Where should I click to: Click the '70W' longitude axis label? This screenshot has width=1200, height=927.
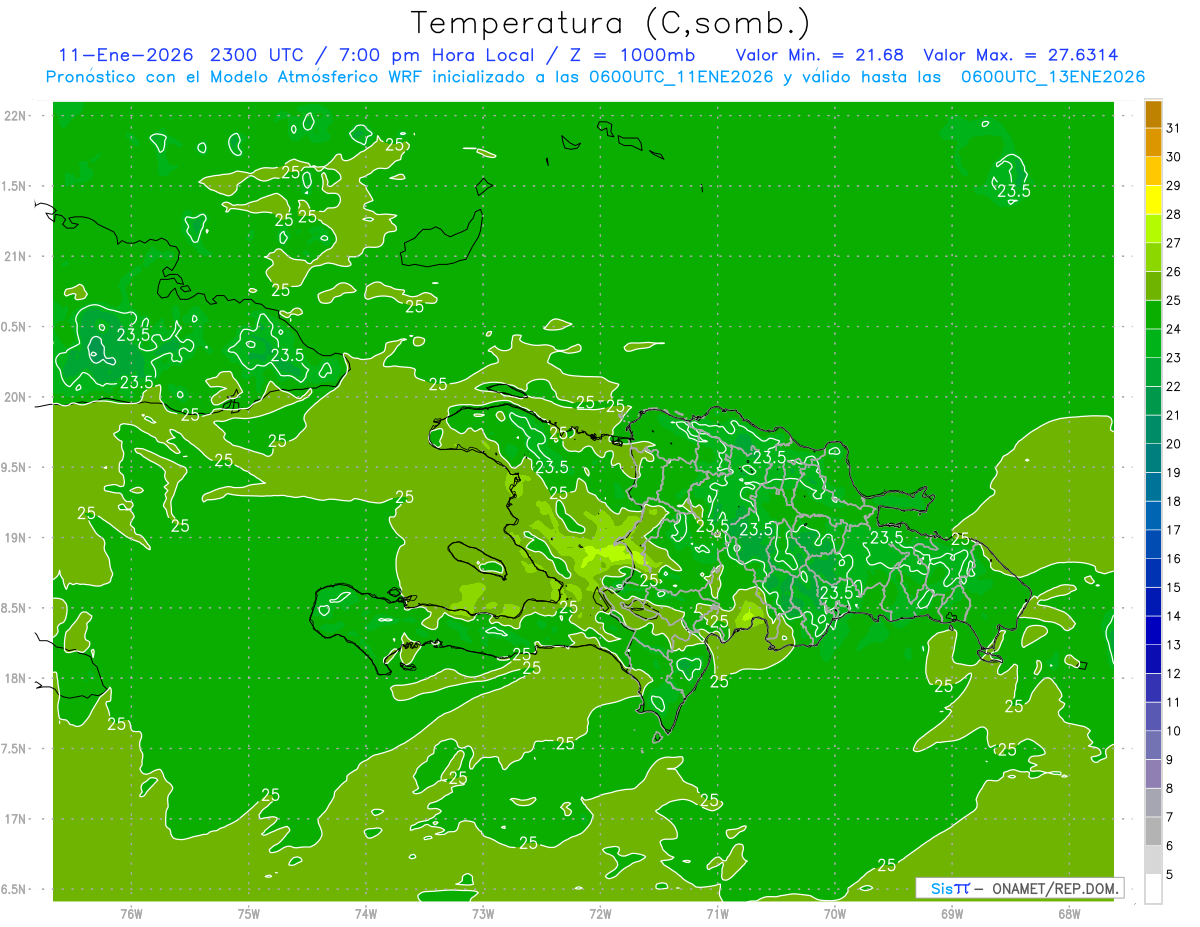point(835,914)
